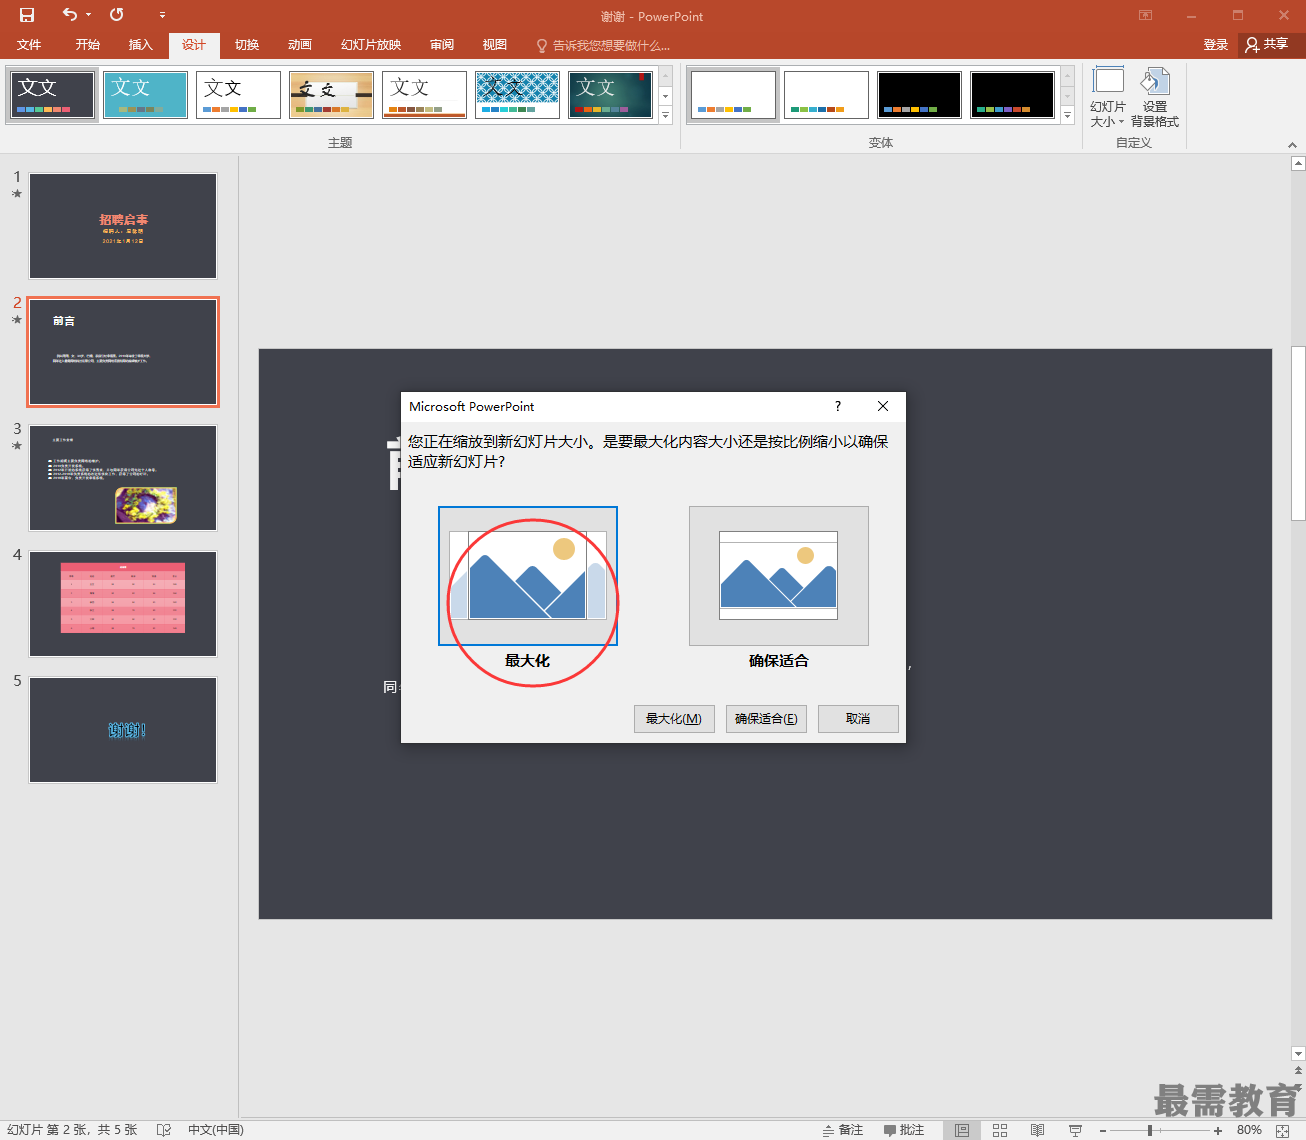Select slide 1 thumbnail 招聘启事
Image resolution: width=1306 pixels, height=1140 pixels.
123,226
